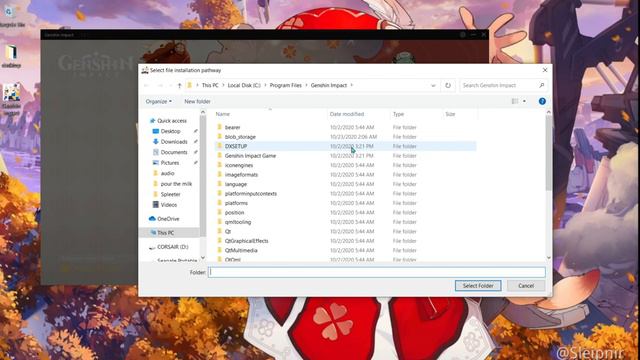This screenshot has height=360, width=640.
Task: Change the view layout icon
Action: pyautogui.click(x=515, y=101)
